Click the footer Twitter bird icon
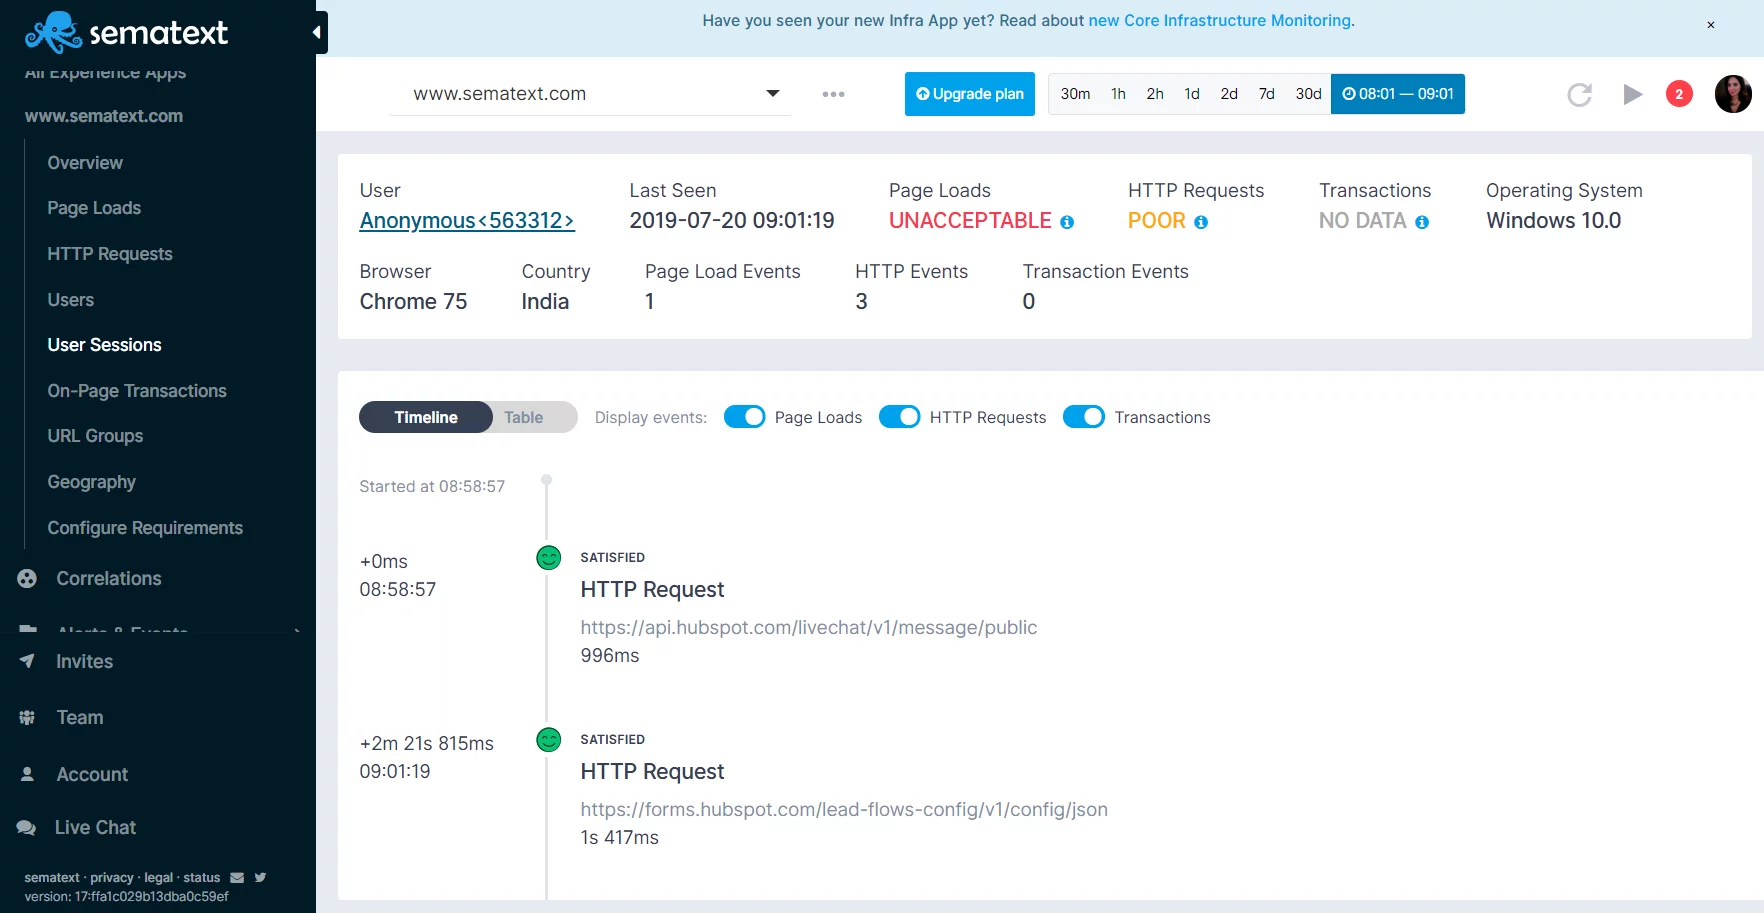This screenshot has height=913, width=1764. (x=260, y=878)
